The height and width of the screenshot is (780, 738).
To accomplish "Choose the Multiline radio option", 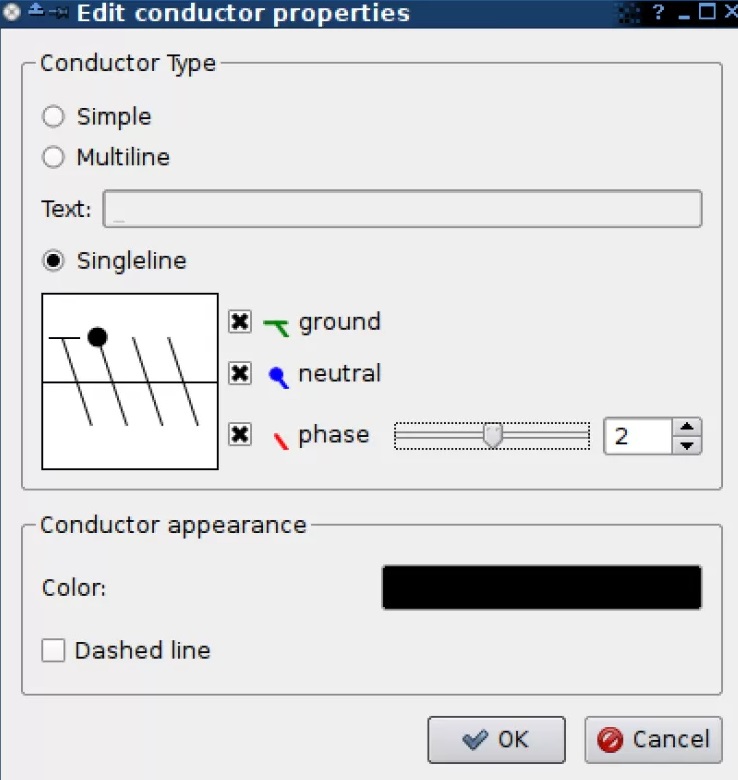I will [54, 157].
